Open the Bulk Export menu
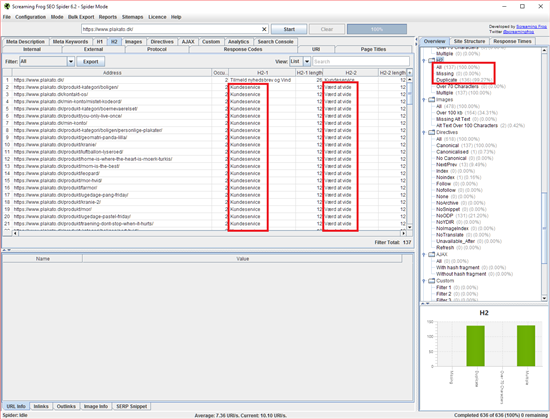Image resolution: width=550 pixels, height=419 pixels. tap(81, 17)
